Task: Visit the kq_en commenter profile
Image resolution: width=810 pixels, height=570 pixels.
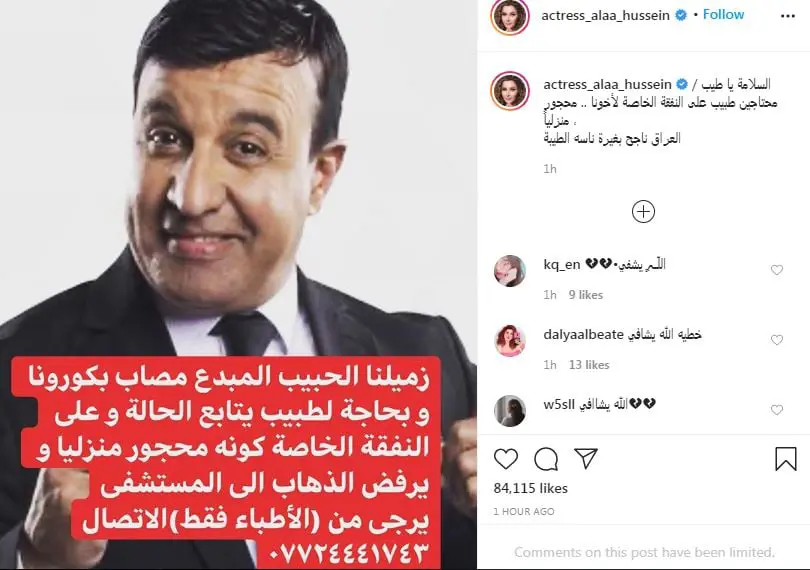Action: (x=562, y=265)
